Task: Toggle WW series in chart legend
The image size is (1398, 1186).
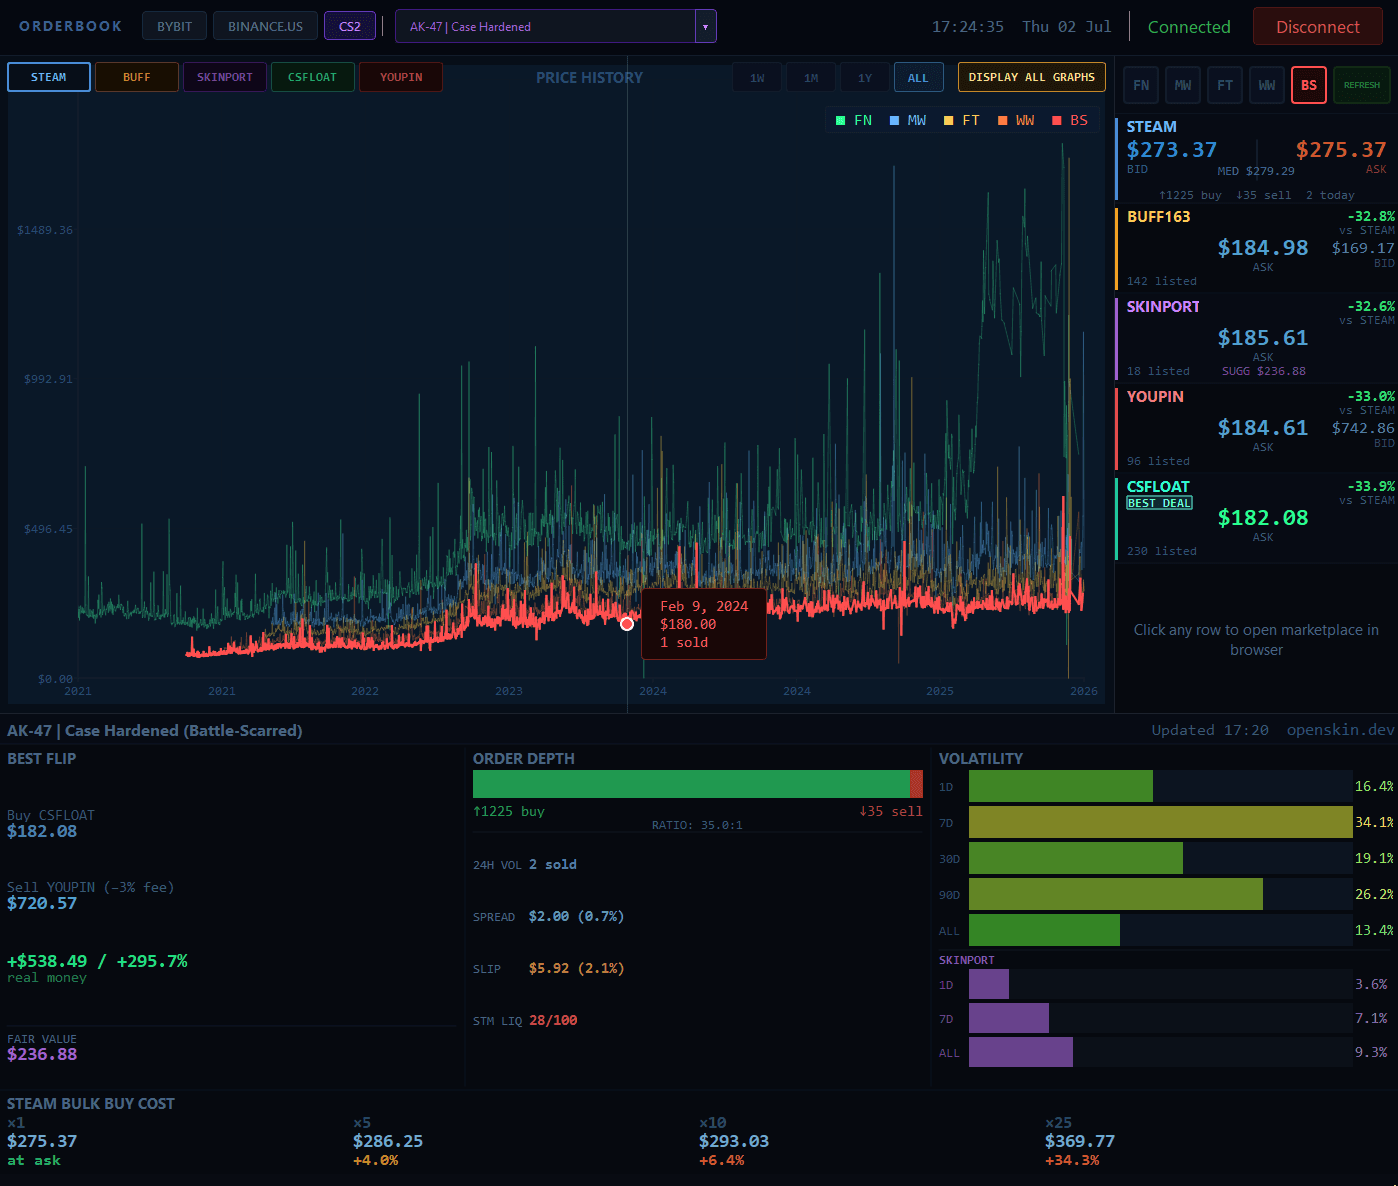Action: (x=1016, y=120)
